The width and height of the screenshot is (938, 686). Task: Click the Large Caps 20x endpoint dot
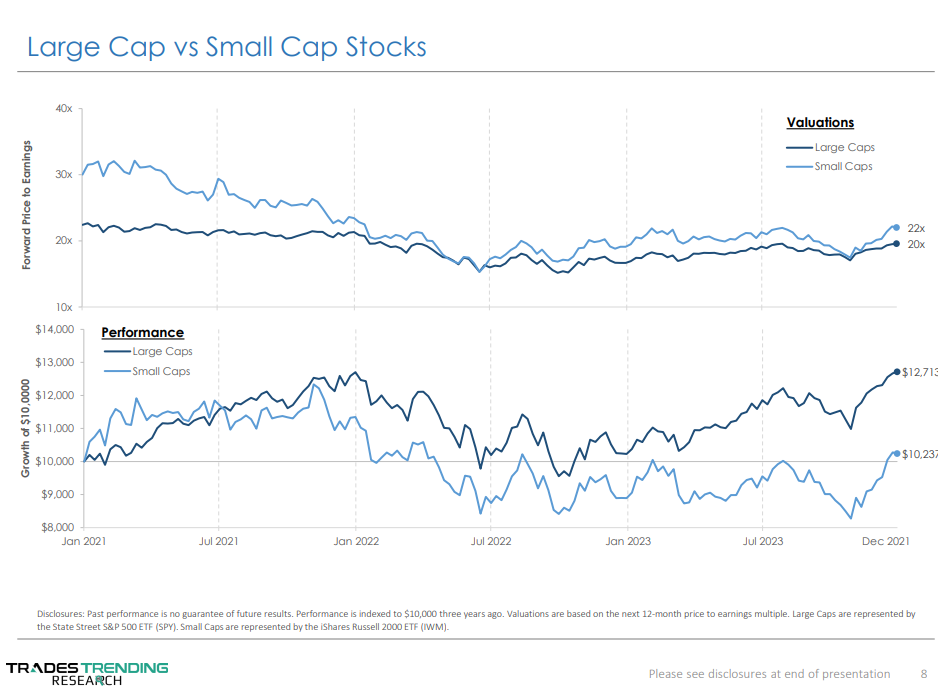896,244
